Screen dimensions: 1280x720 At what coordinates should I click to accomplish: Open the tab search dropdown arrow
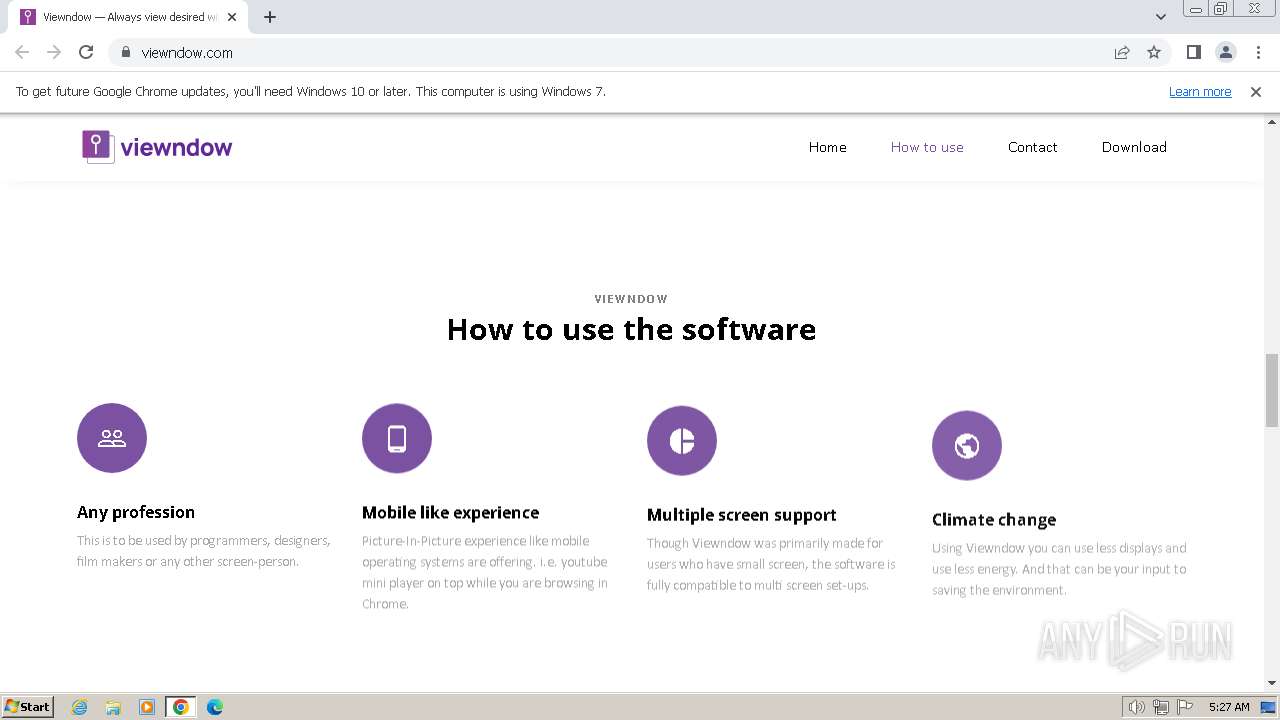[x=1160, y=17]
